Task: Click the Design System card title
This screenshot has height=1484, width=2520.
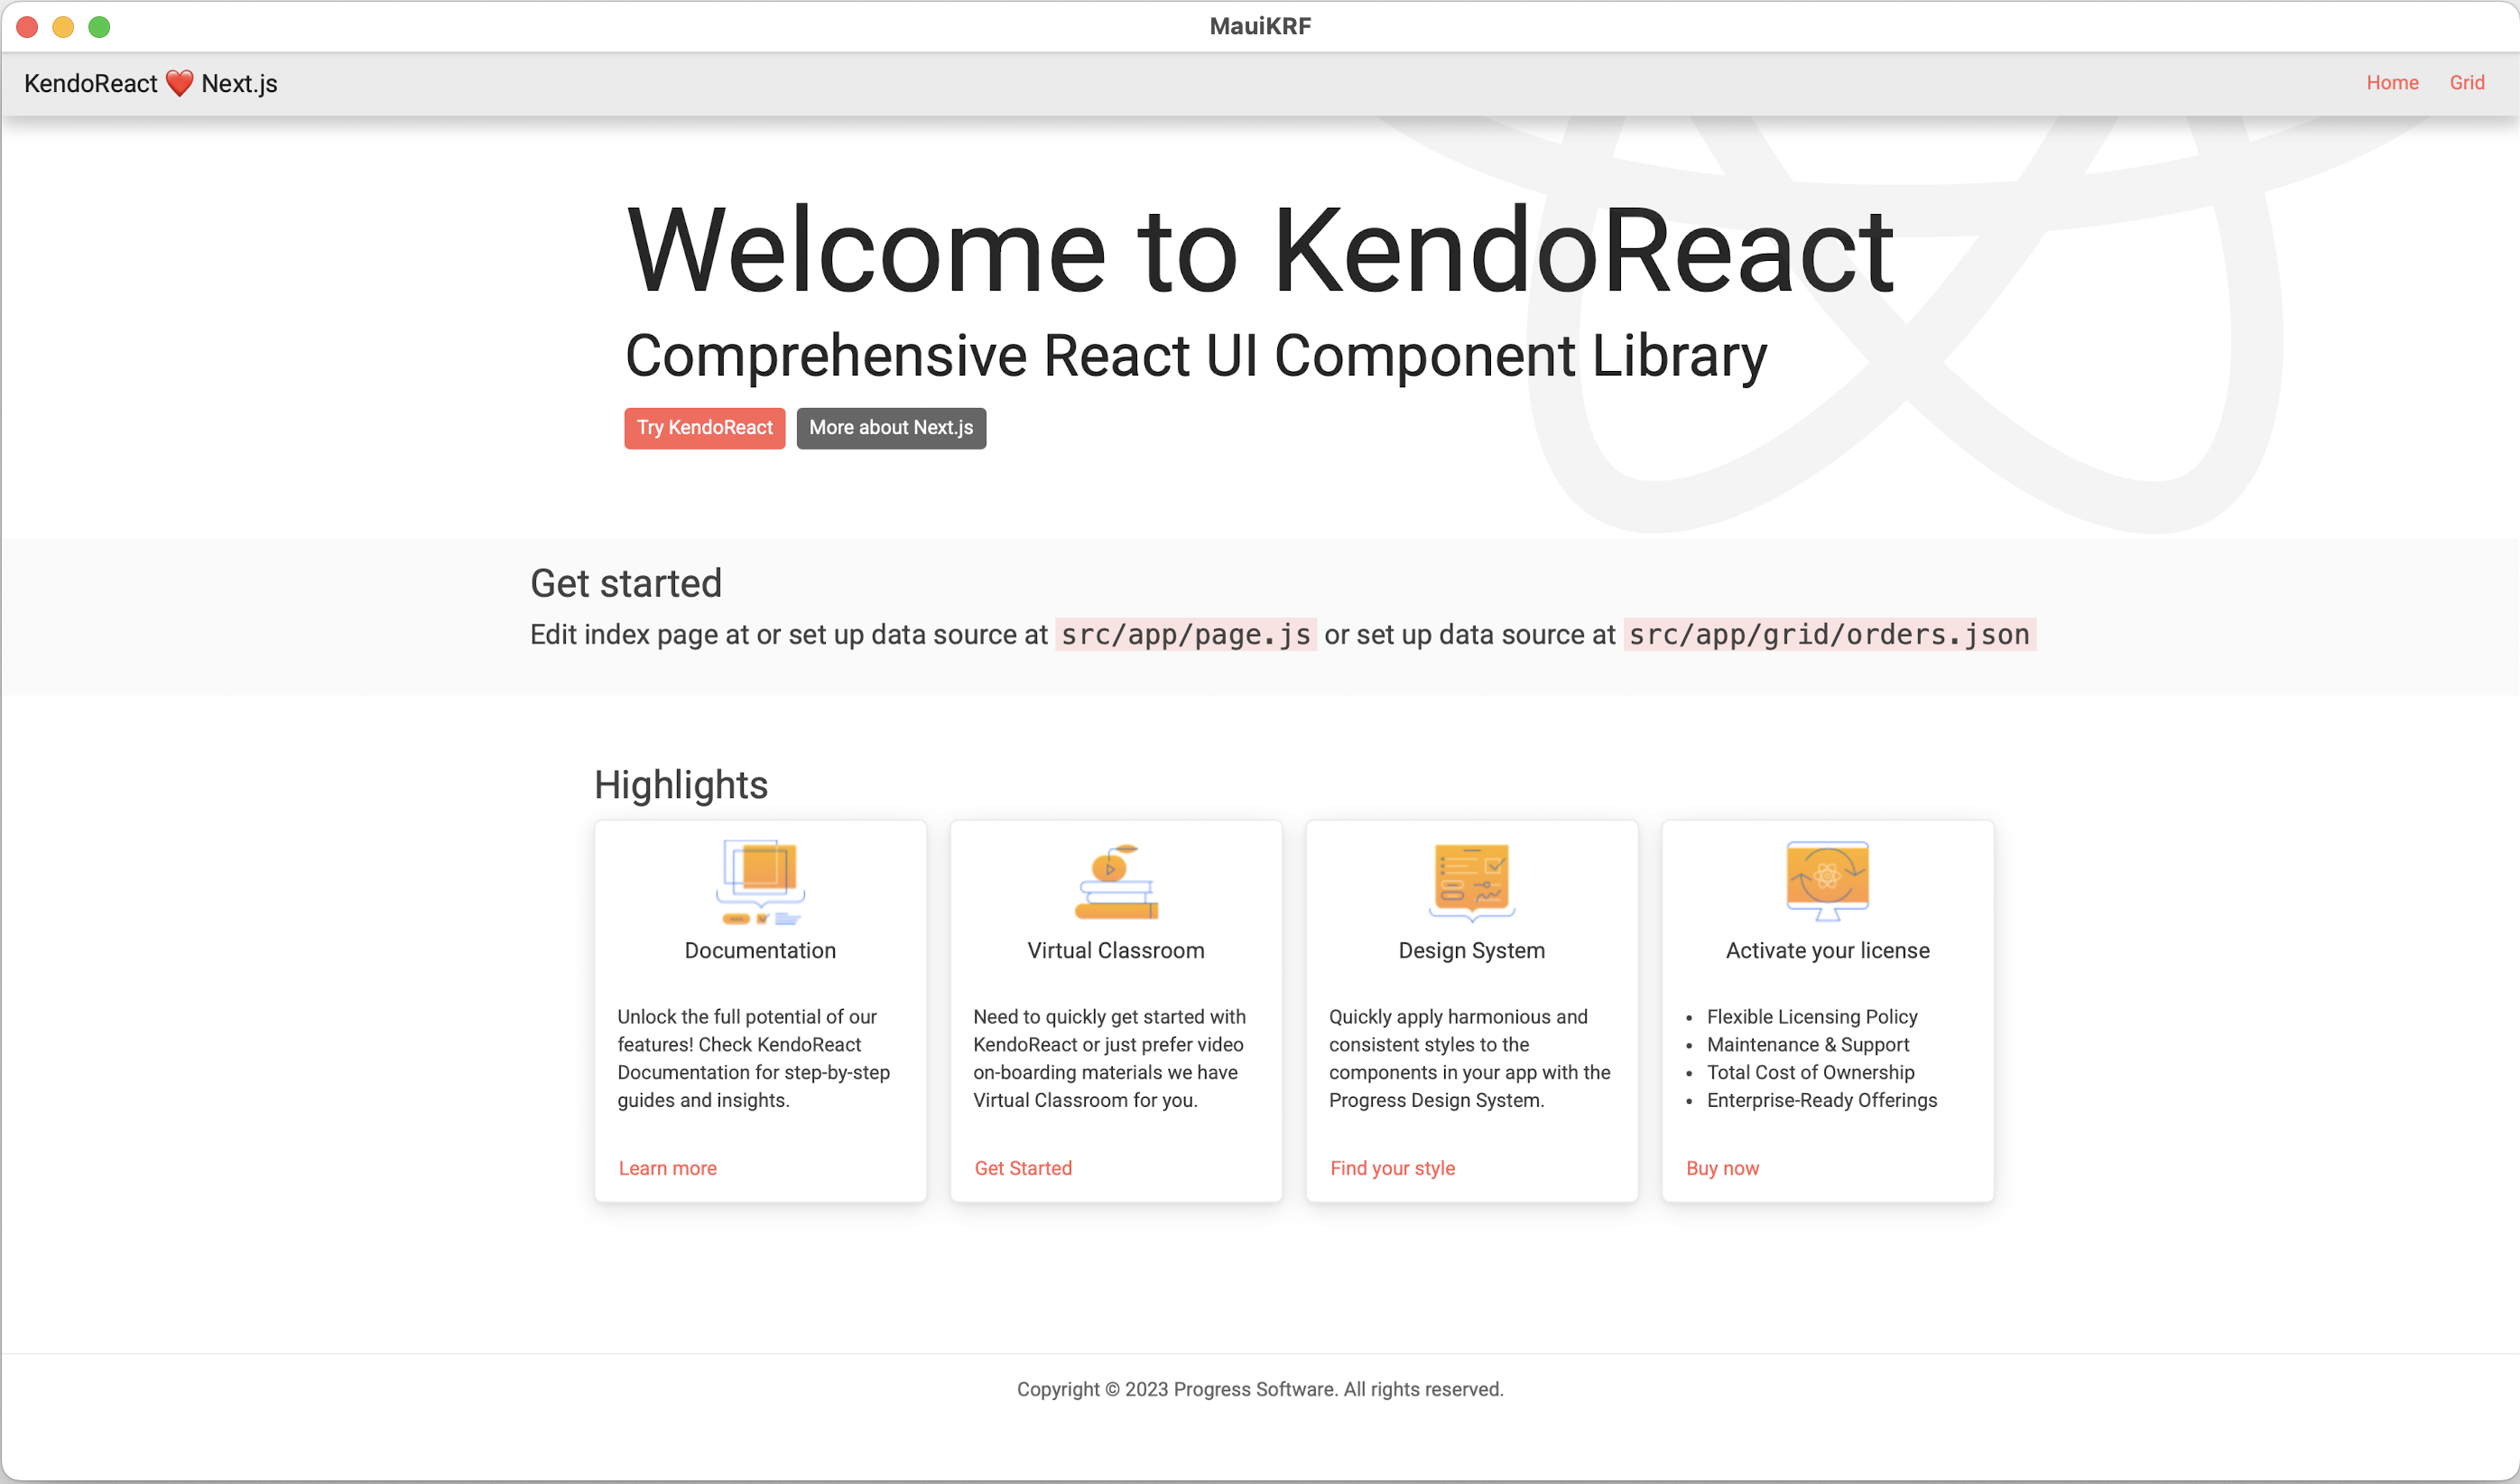Action: 1472,950
